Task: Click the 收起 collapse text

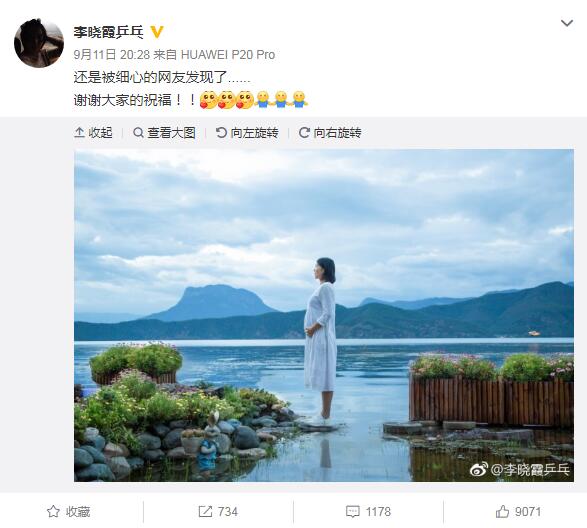Action: [100, 133]
